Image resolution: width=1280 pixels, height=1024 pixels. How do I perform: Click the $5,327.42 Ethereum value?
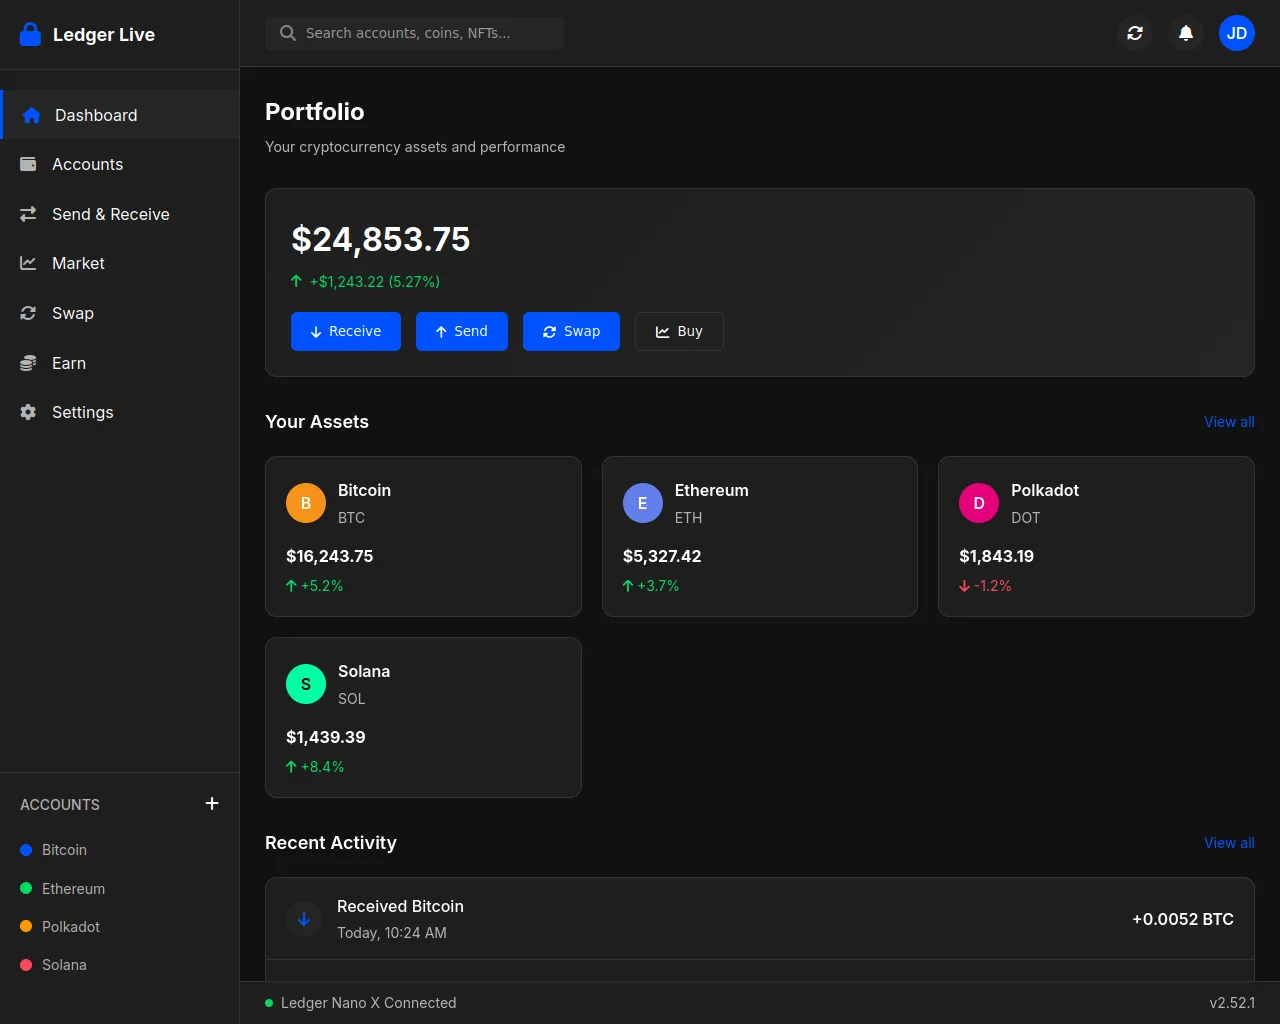[x=662, y=556]
